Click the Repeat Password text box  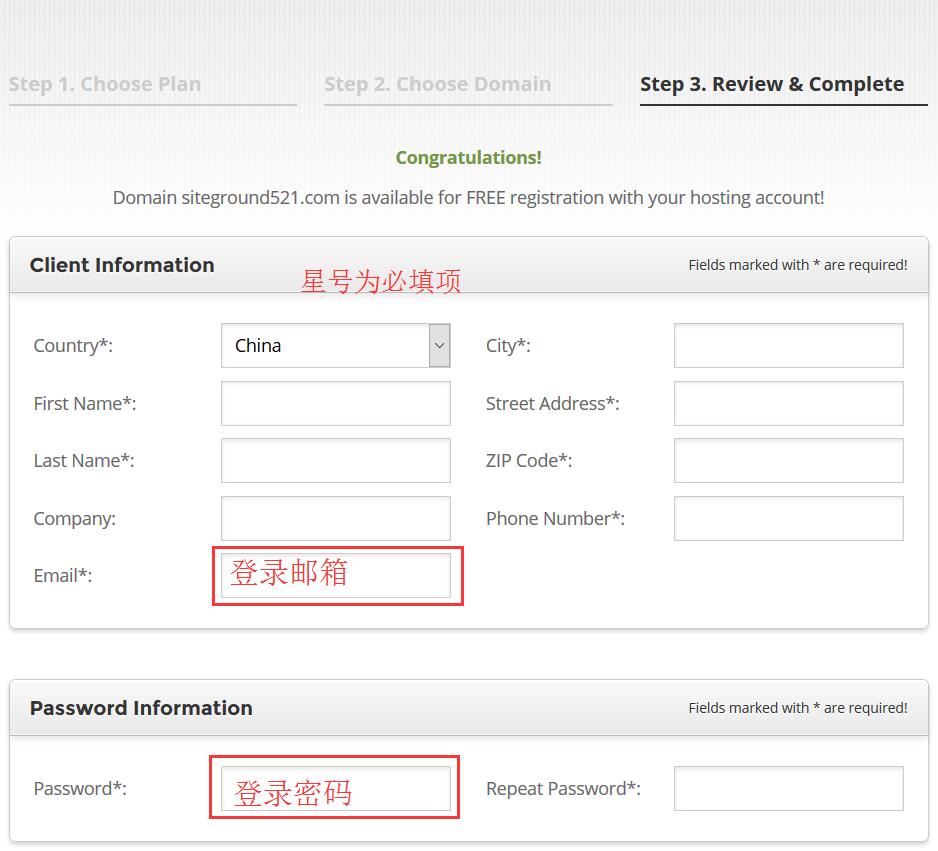point(788,789)
